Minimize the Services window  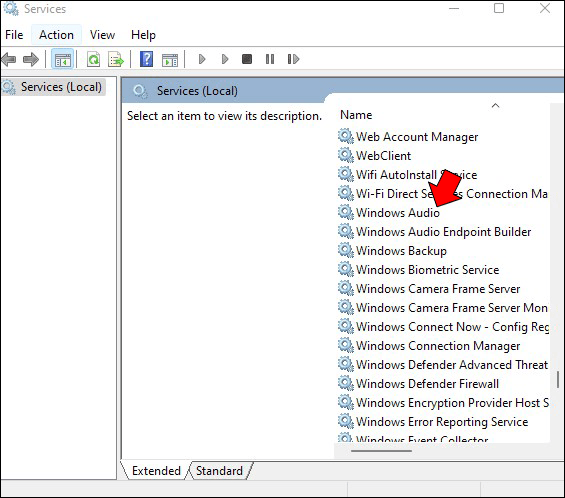pyautogui.click(x=454, y=8)
